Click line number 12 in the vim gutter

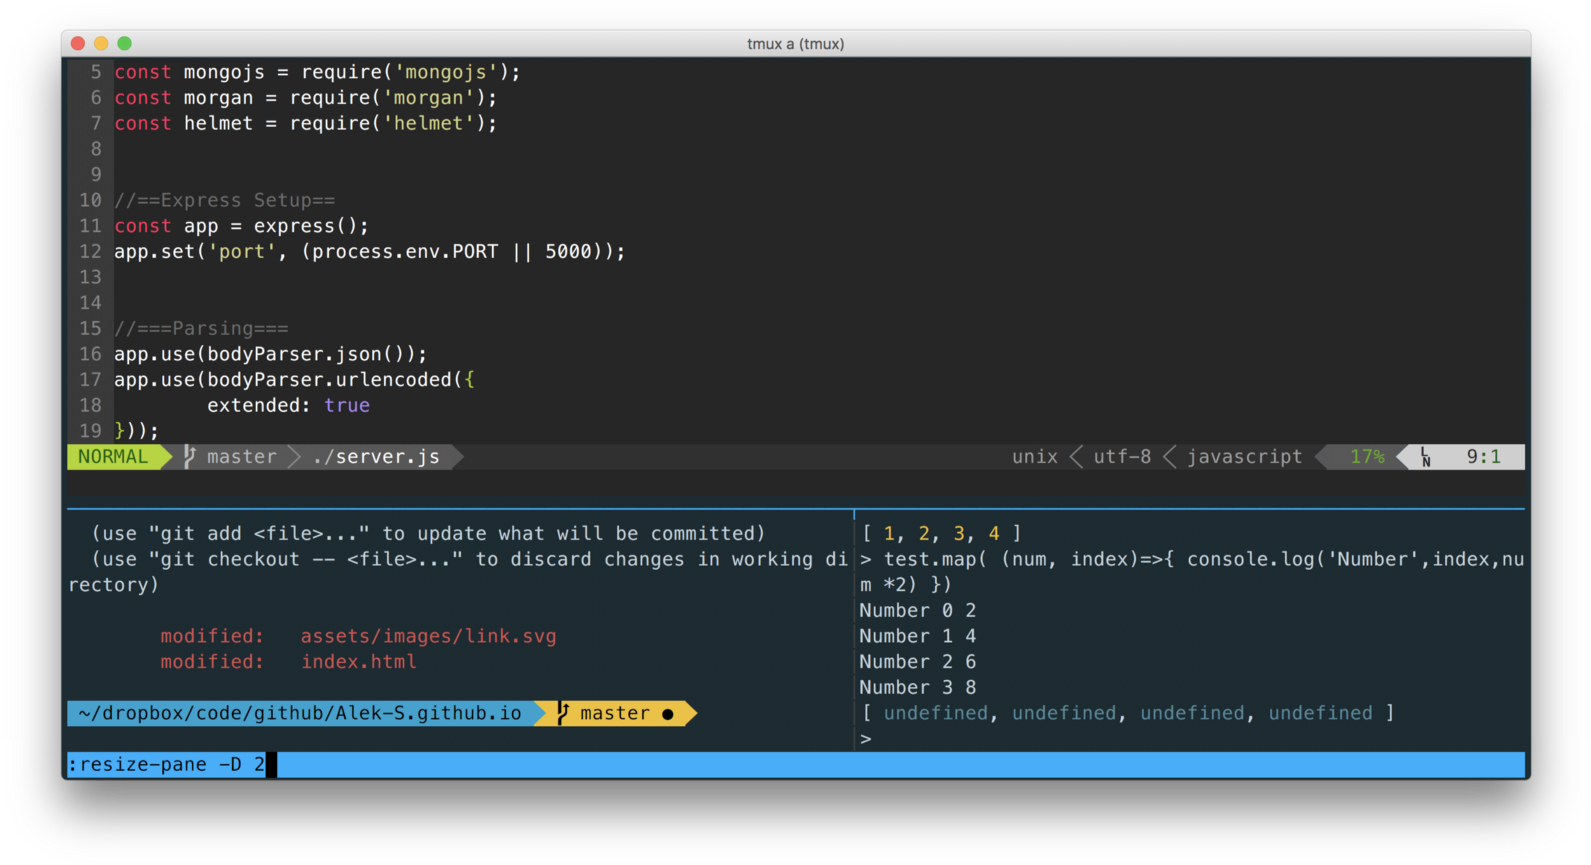pos(90,252)
